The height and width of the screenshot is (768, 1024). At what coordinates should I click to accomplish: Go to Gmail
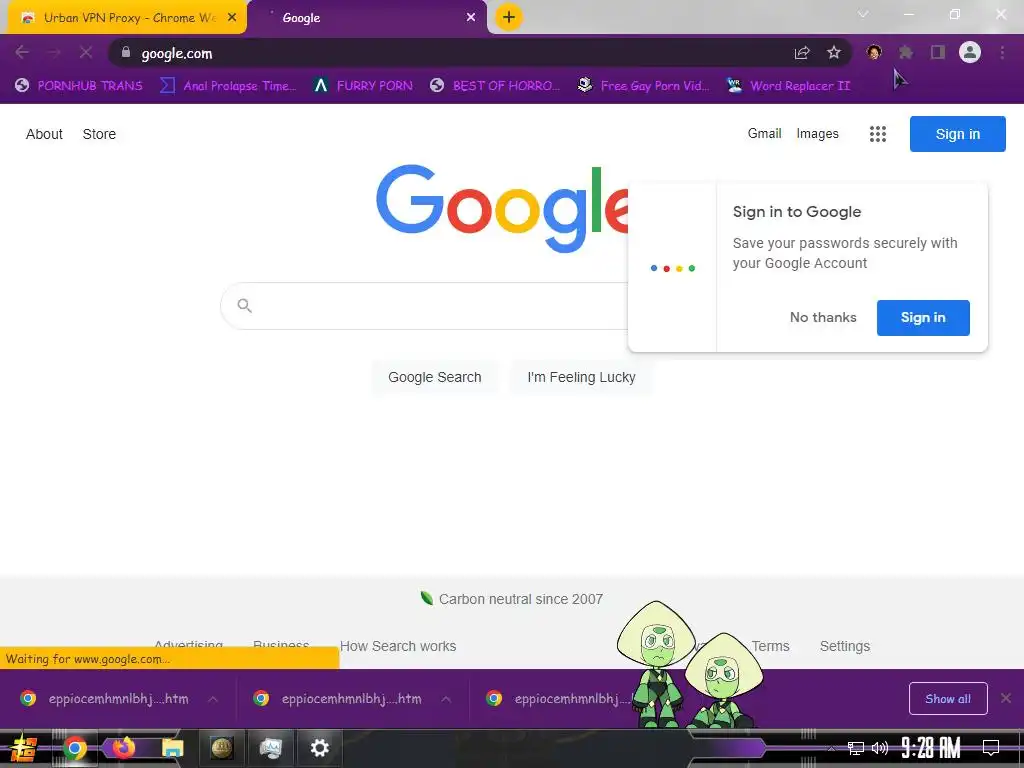click(x=764, y=133)
